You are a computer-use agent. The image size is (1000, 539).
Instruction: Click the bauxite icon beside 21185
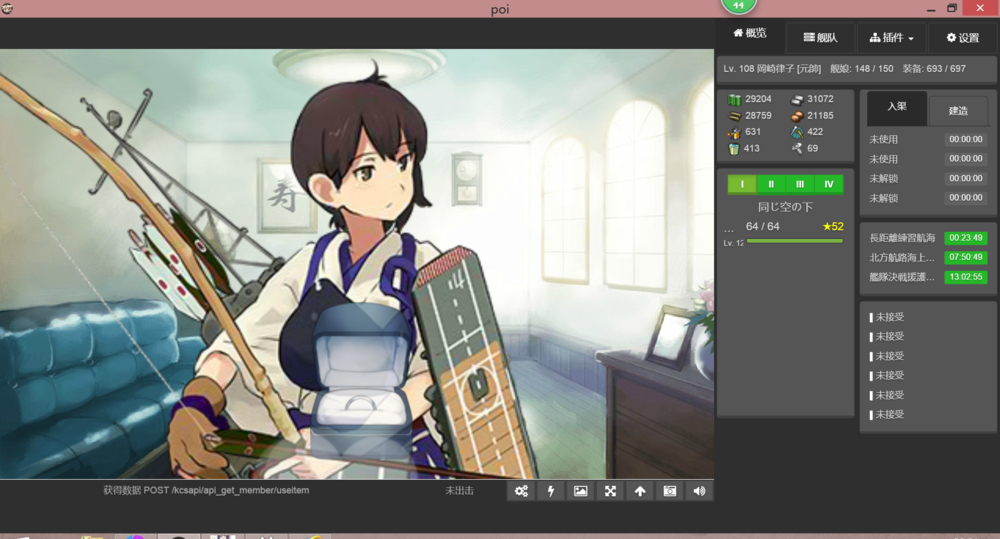797,116
